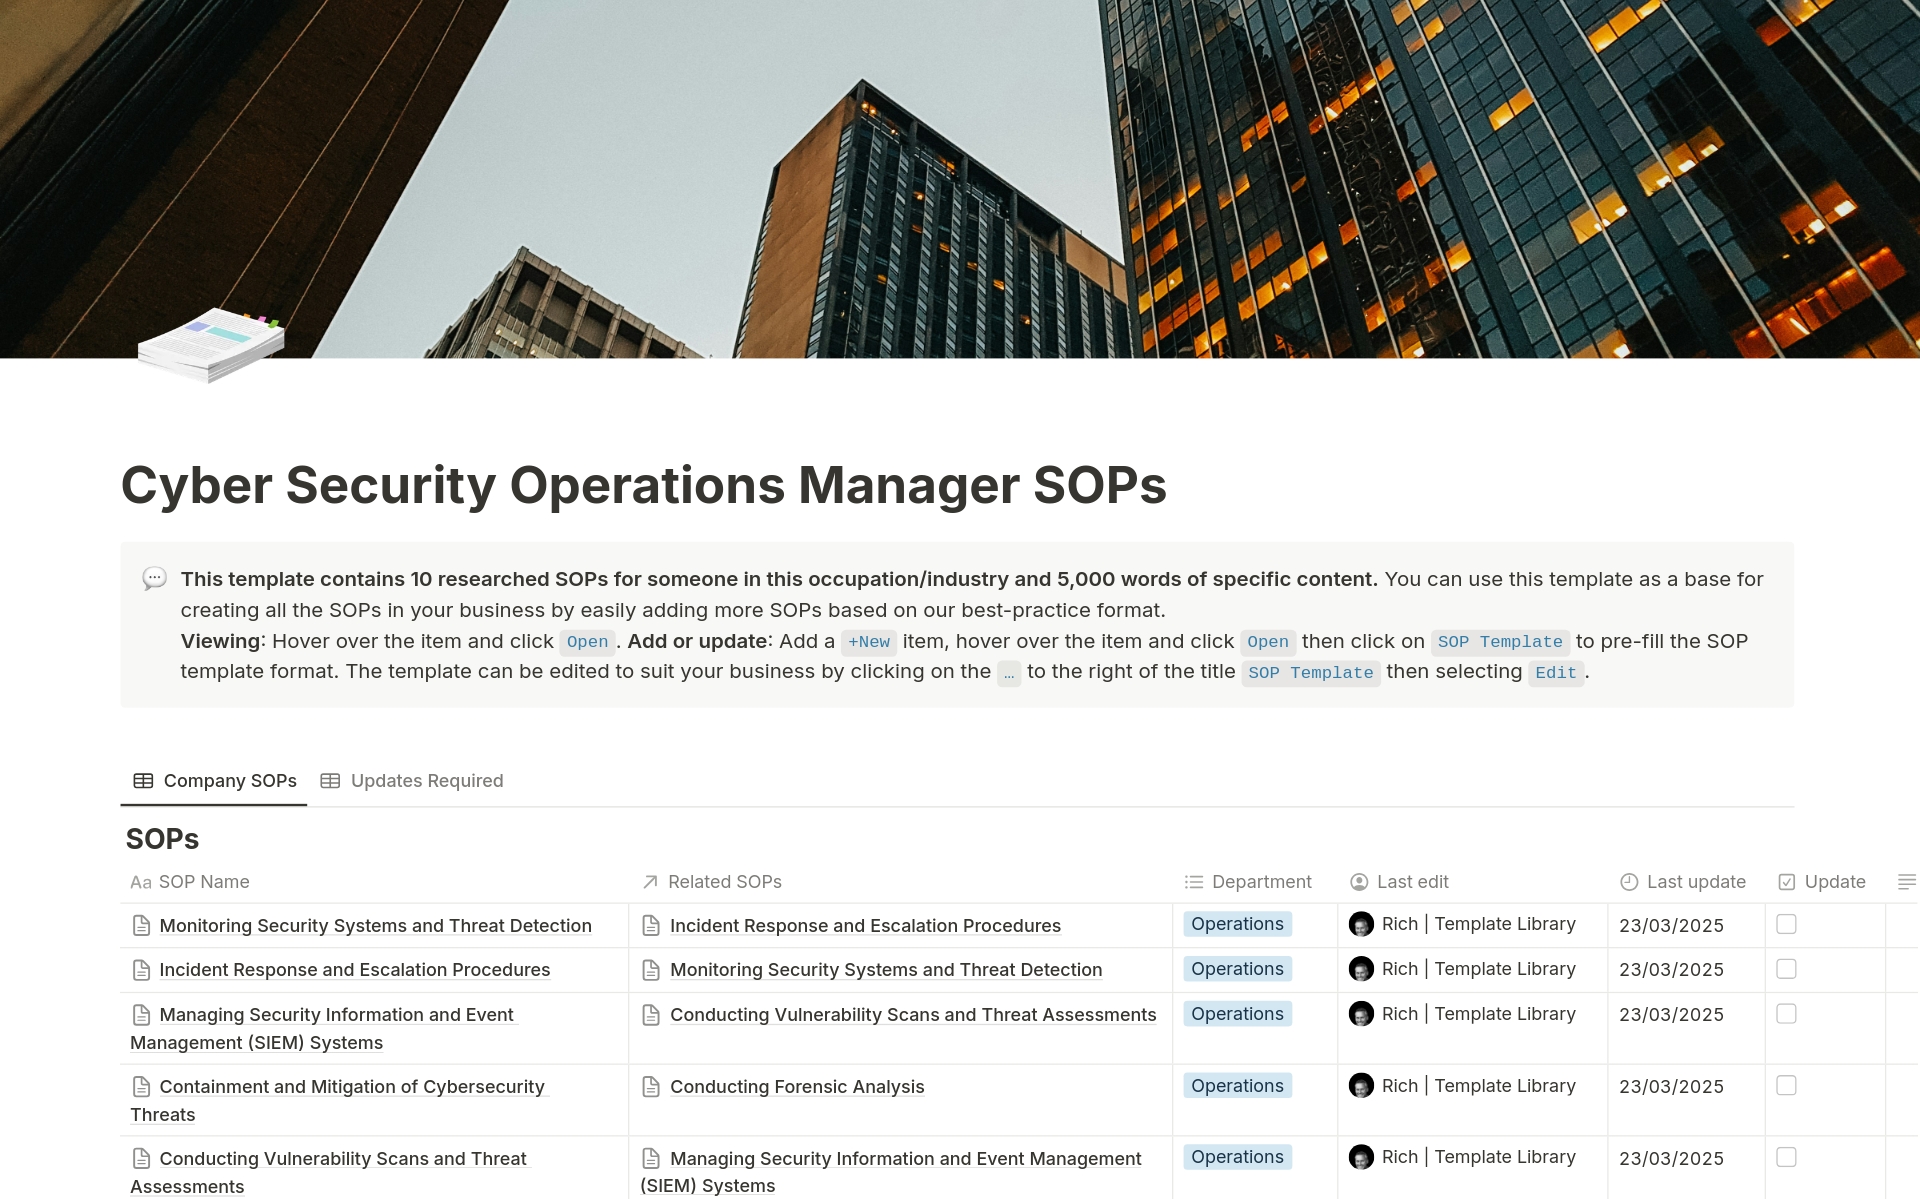Click page icon beside Monitoring Security Systems row
This screenshot has width=1920, height=1199.
pyautogui.click(x=142, y=926)
